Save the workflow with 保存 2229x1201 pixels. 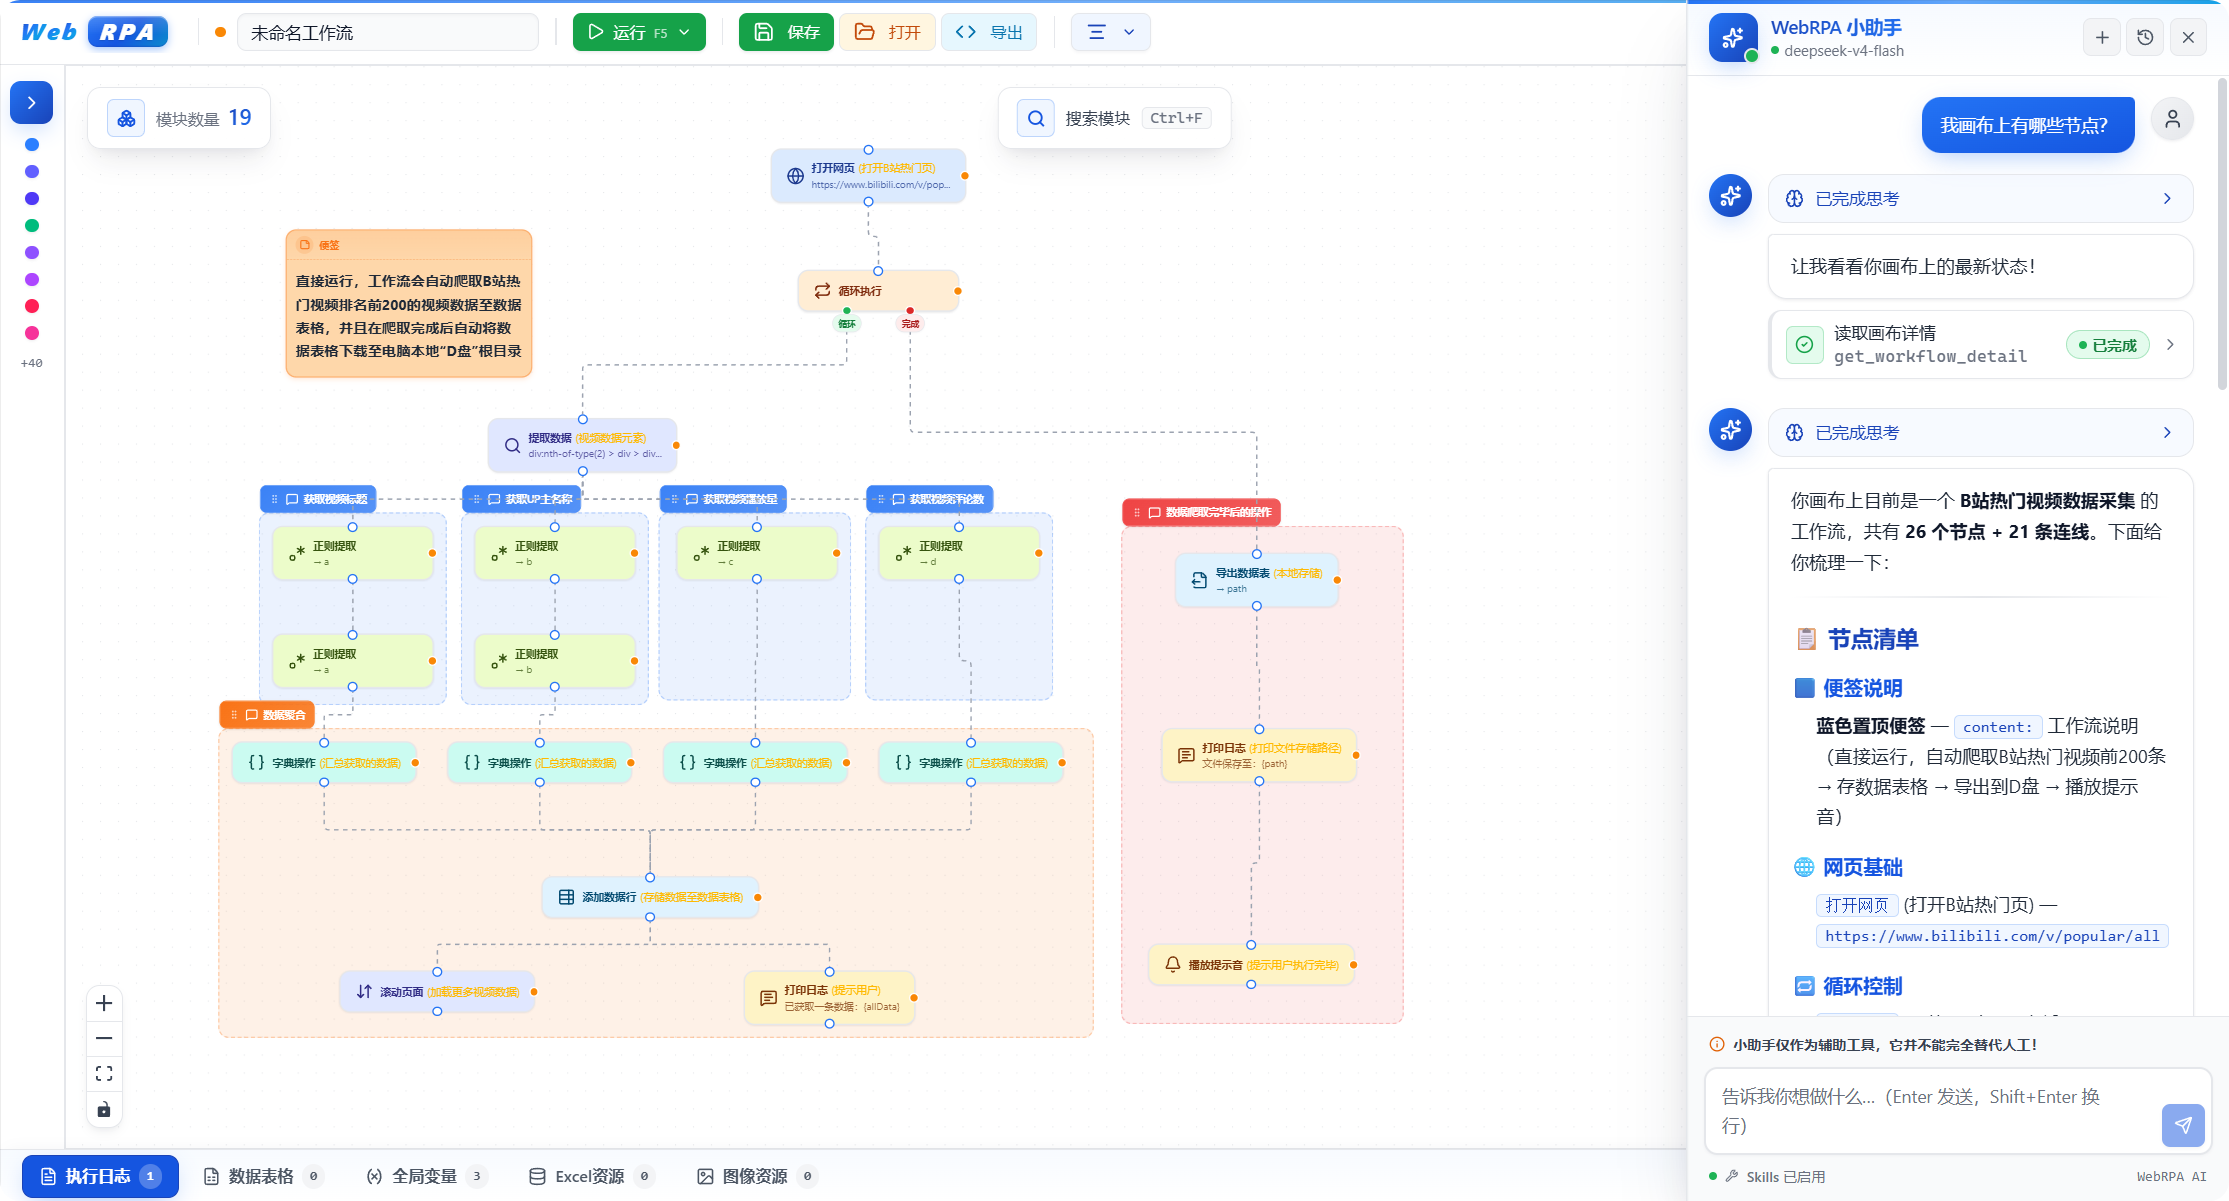coord(786,32)
